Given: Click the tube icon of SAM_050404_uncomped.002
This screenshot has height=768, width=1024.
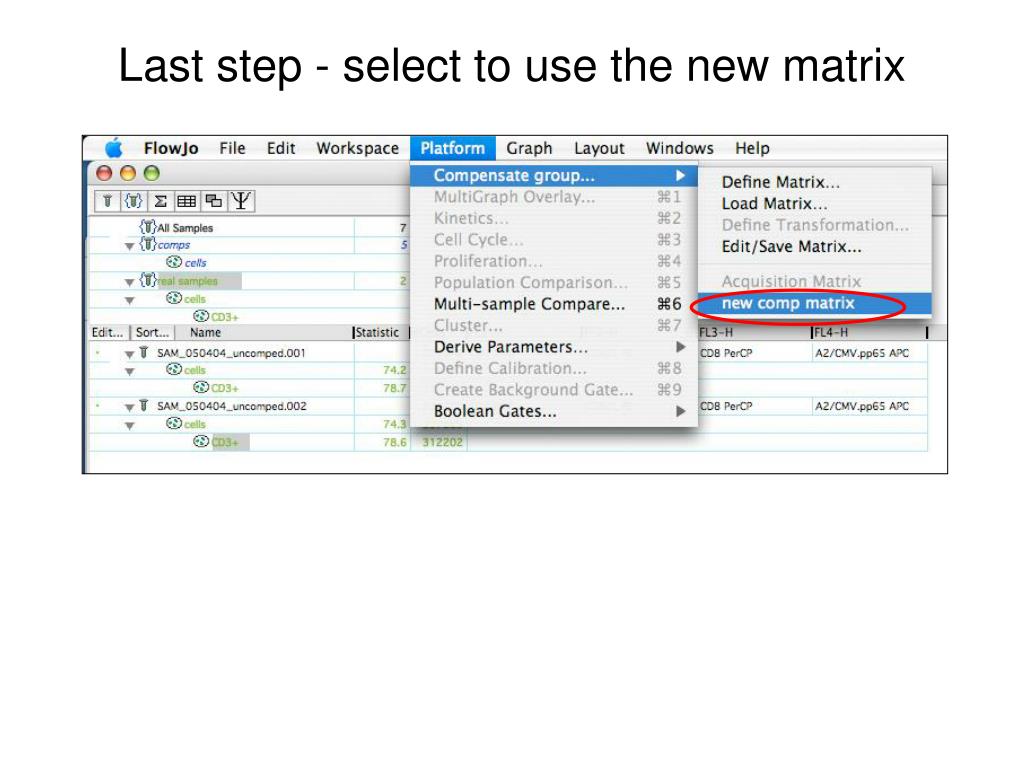Looking at the screenshot, I should pos(144,406).
